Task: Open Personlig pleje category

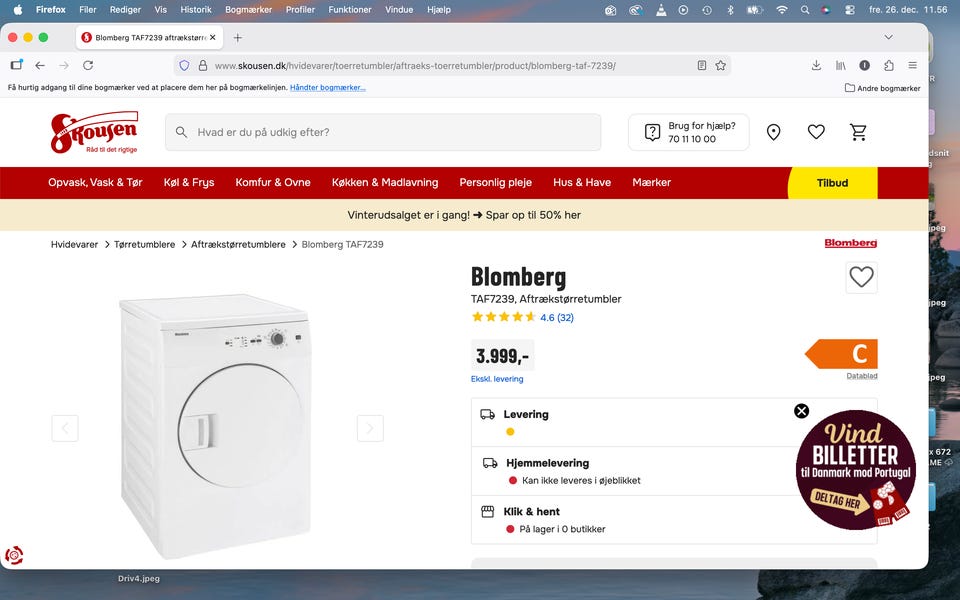Action: click(495, 182)
